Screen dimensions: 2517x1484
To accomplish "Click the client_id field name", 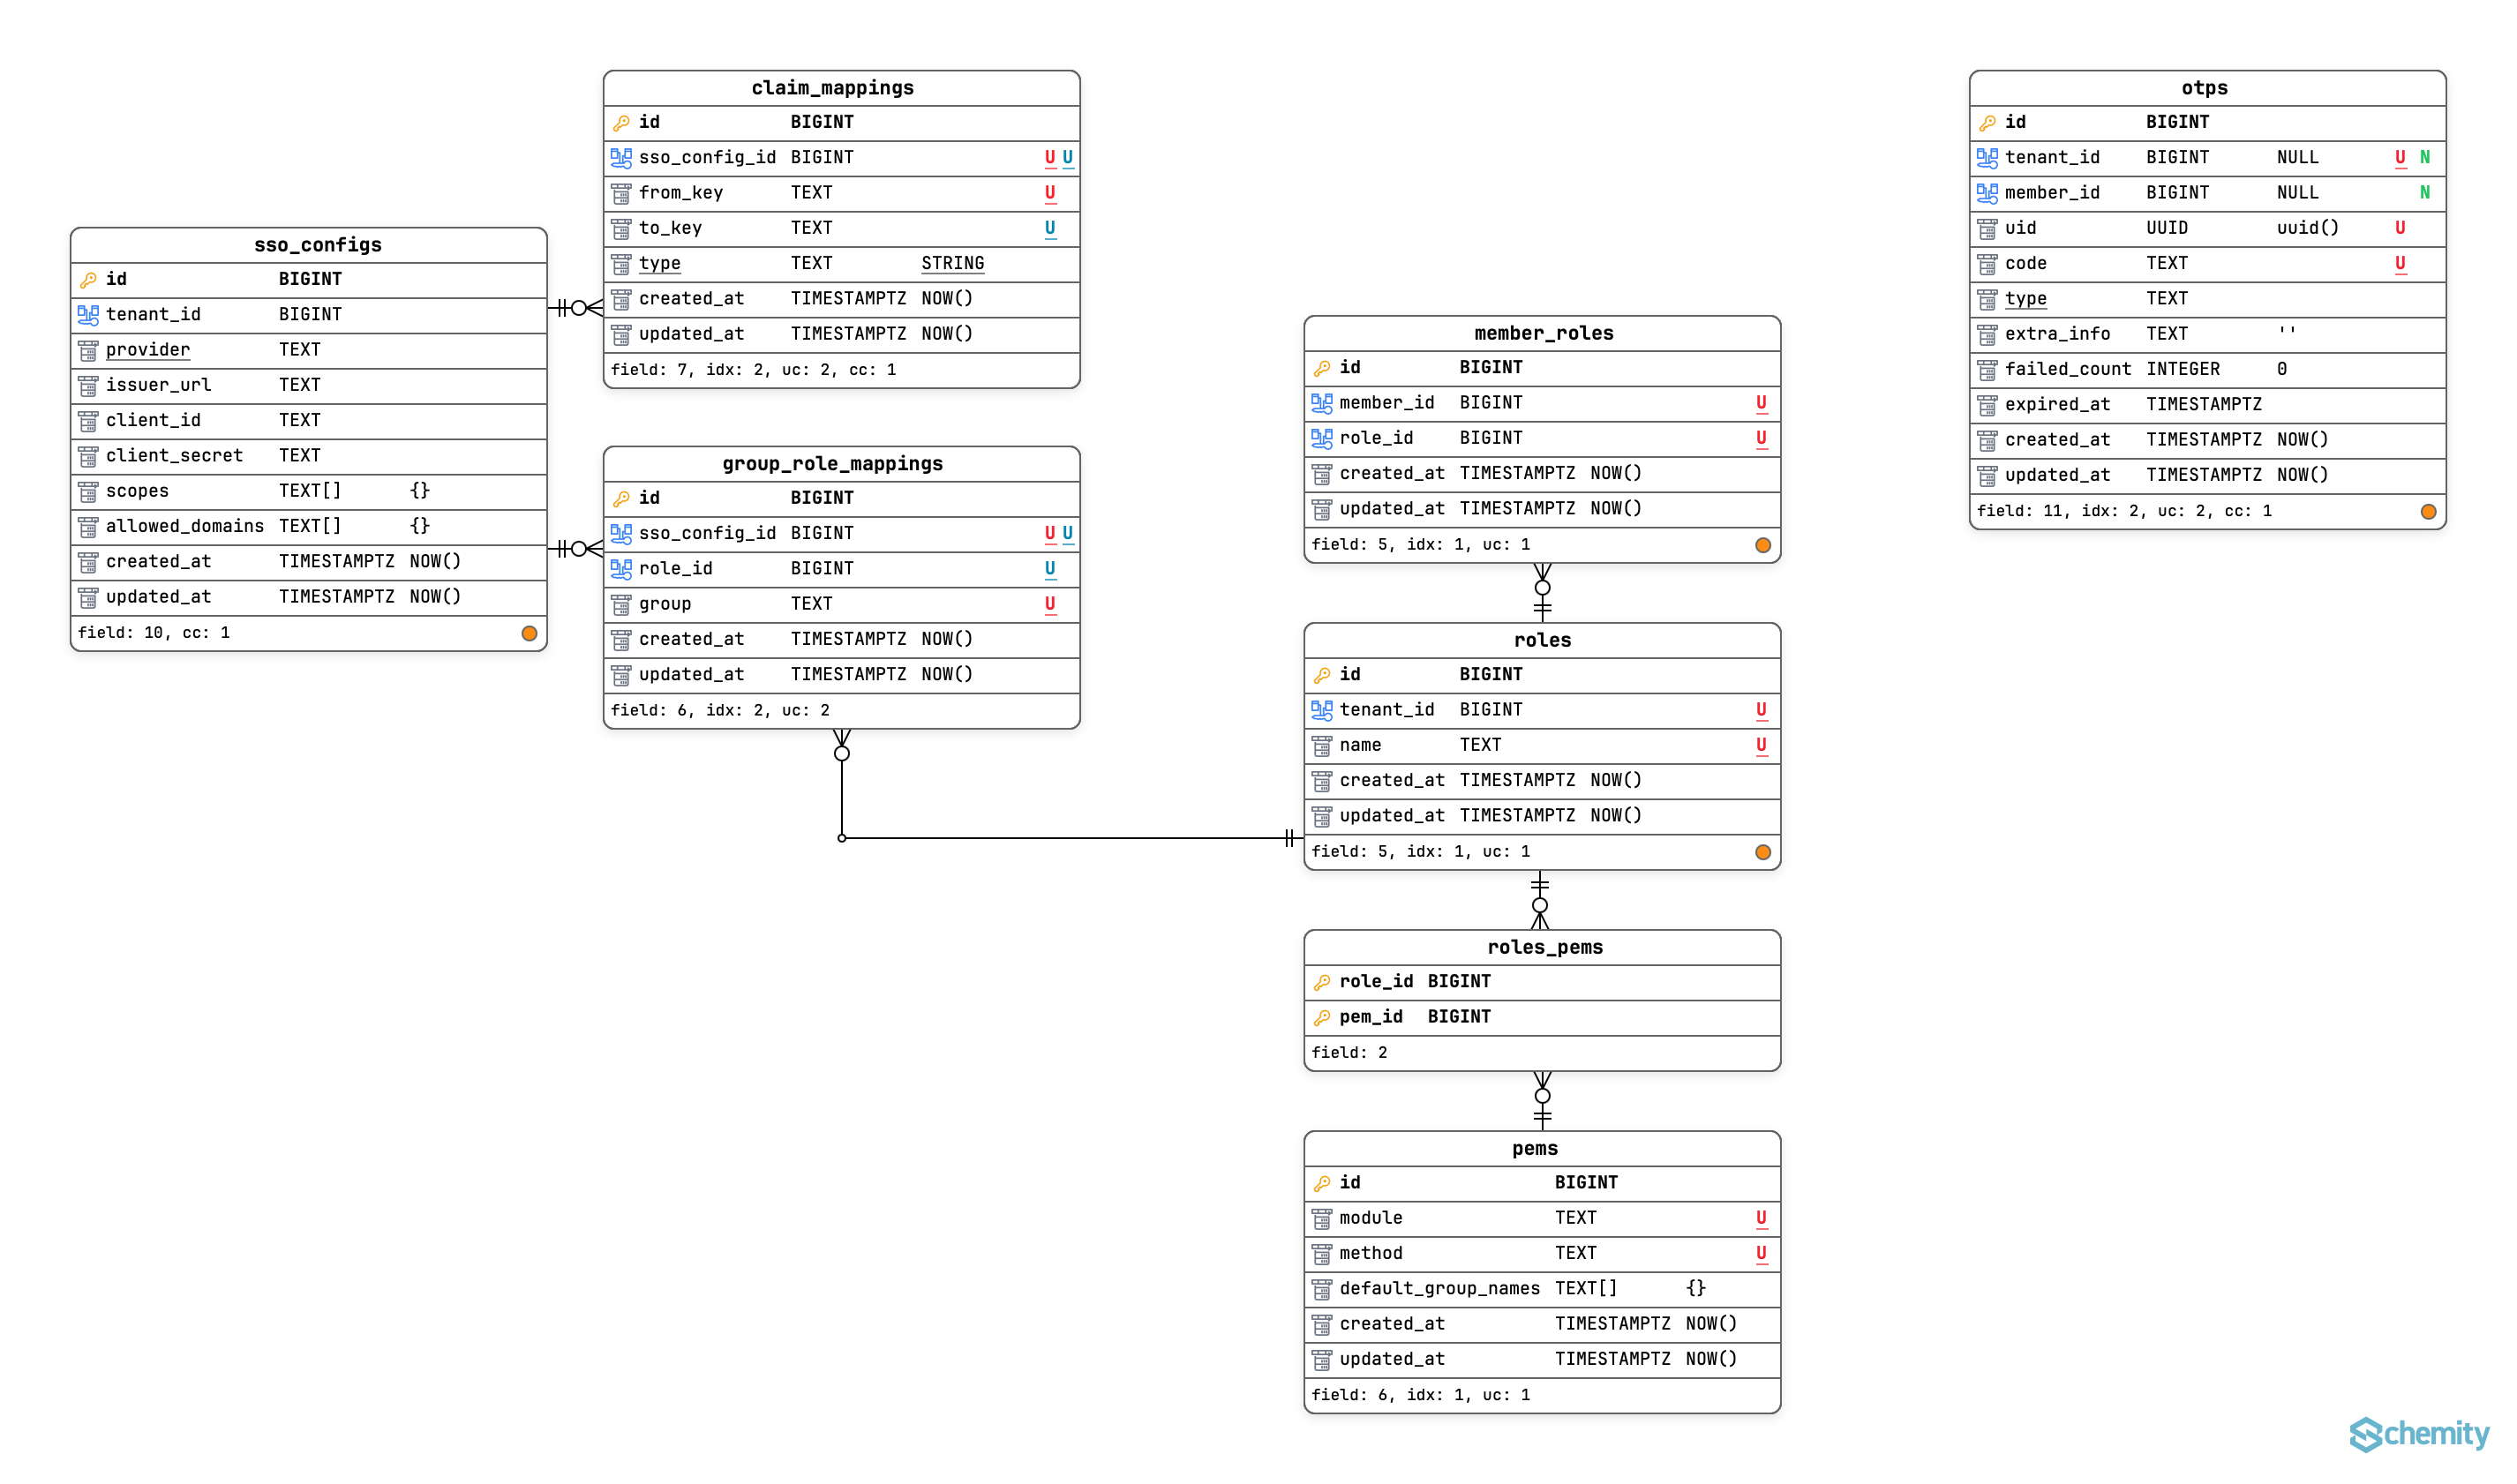I will (153, 421).
